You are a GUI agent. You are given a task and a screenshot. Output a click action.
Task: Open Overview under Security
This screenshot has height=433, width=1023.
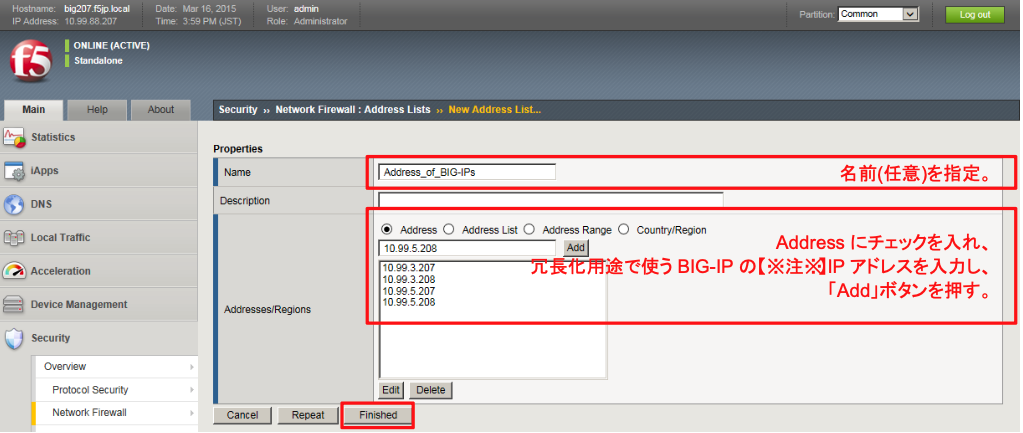coord(114,366)
